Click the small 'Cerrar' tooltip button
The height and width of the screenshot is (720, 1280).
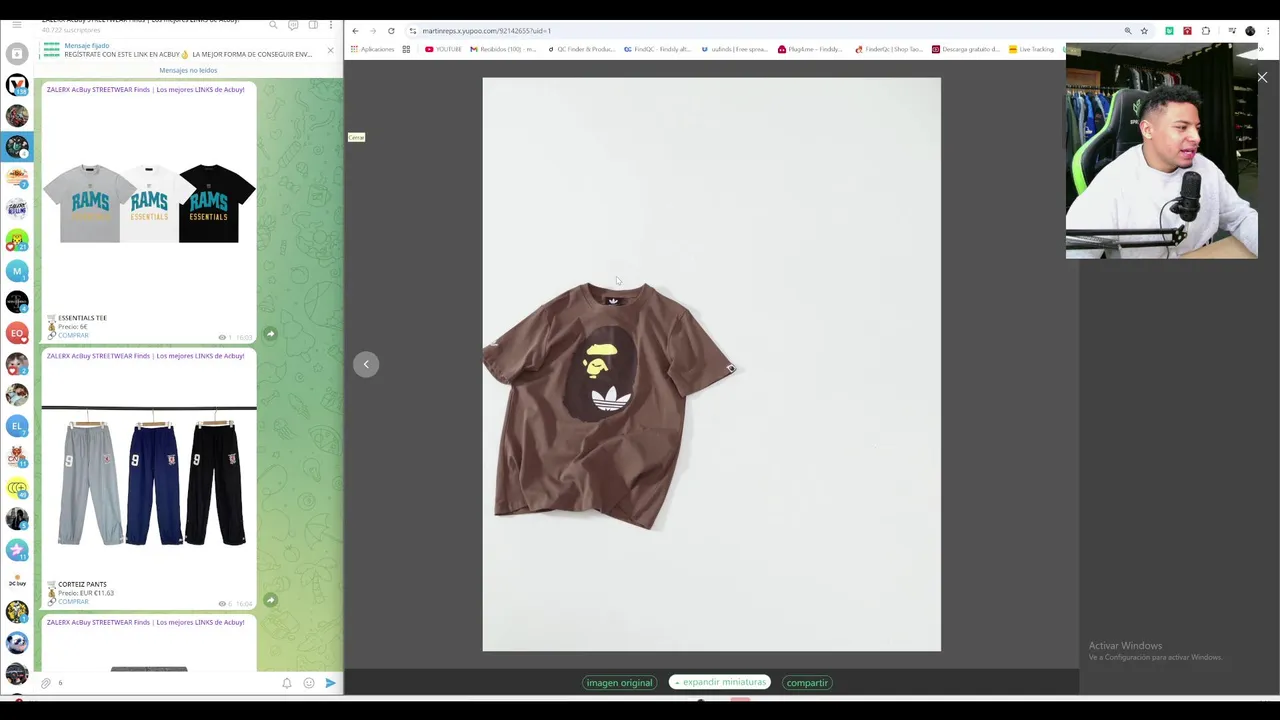pyautogui.click(x=356, y=137)
